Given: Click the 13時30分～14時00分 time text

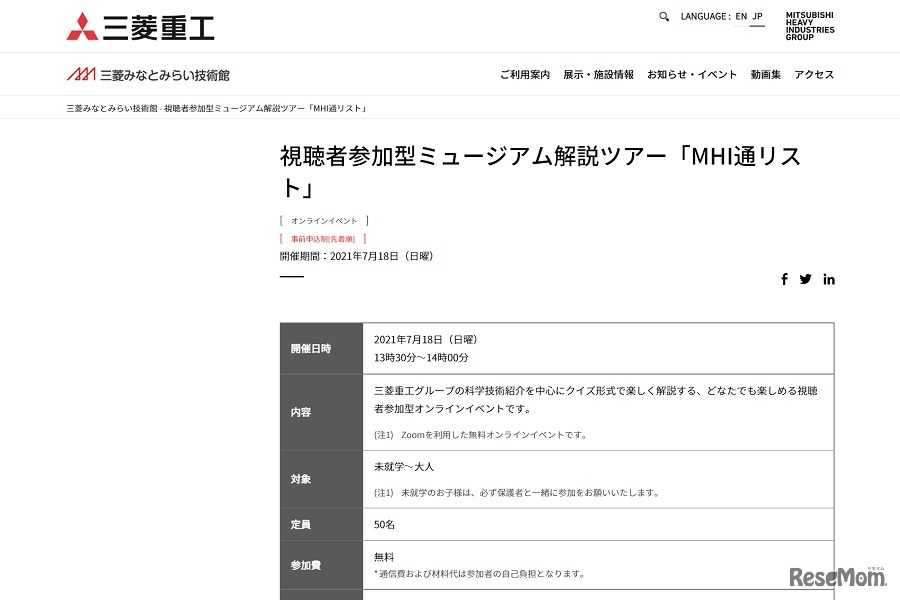Looking at the screenshot, I should pyautogui.click(x=421, y=358).
